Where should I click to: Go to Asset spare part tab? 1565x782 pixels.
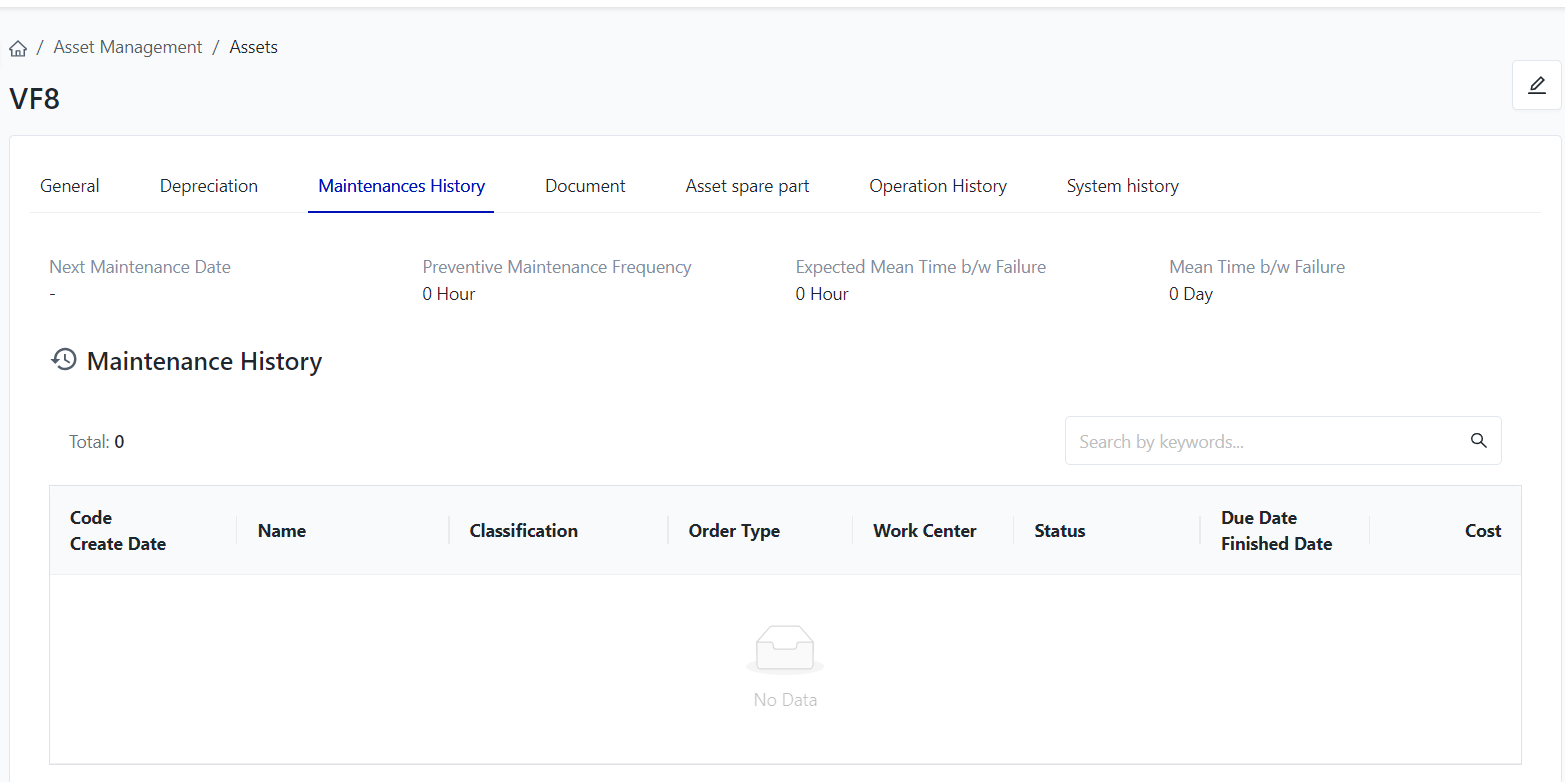click(x=747, y=186)
